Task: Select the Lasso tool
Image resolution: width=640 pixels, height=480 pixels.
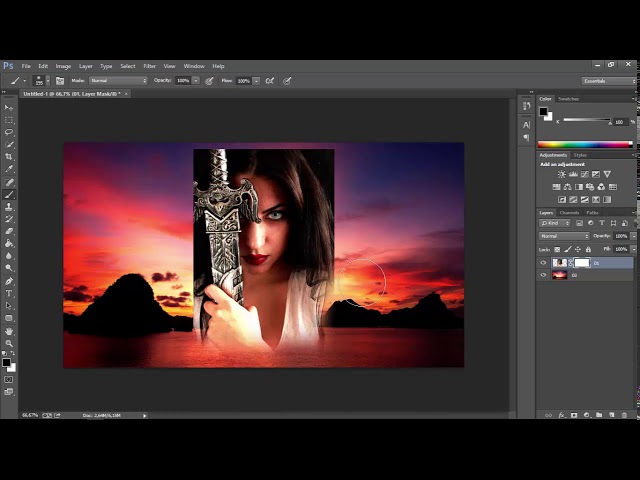Action: [9, 132]
